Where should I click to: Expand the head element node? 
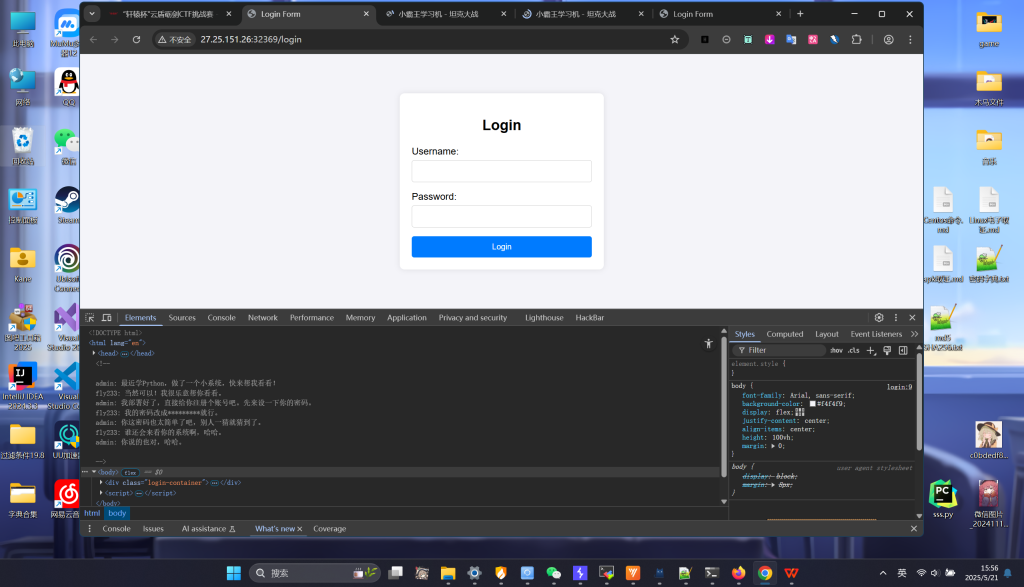(x=94, y=353)
